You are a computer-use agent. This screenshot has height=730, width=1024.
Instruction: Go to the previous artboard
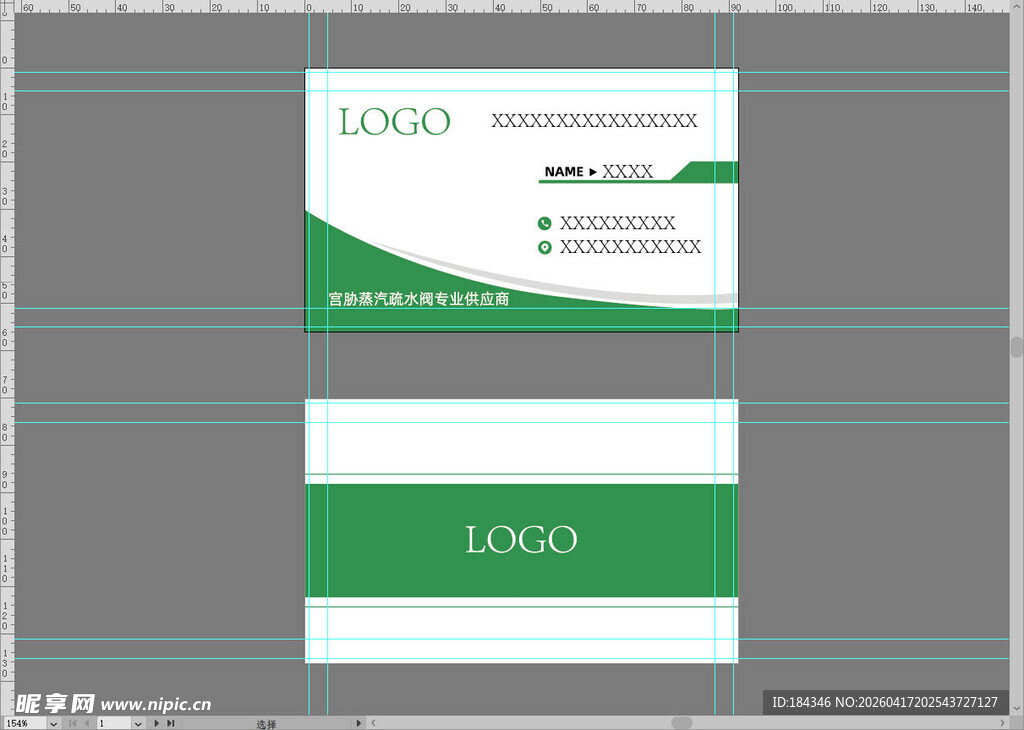85,723
